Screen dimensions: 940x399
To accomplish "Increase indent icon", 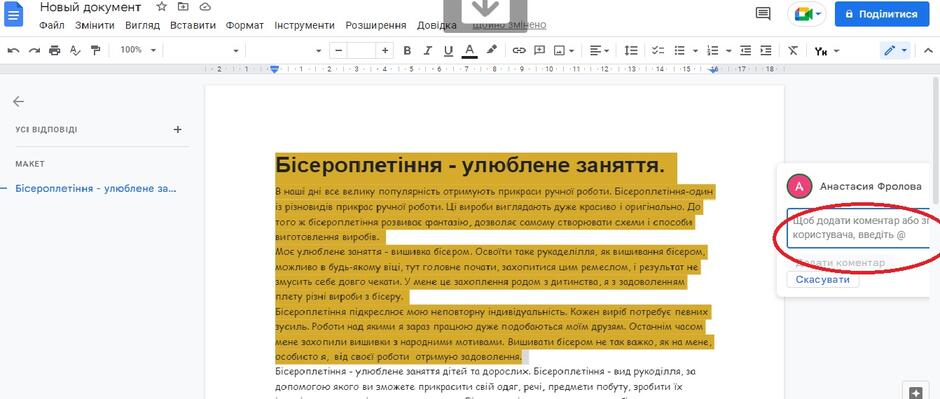I will pos(766,51).
